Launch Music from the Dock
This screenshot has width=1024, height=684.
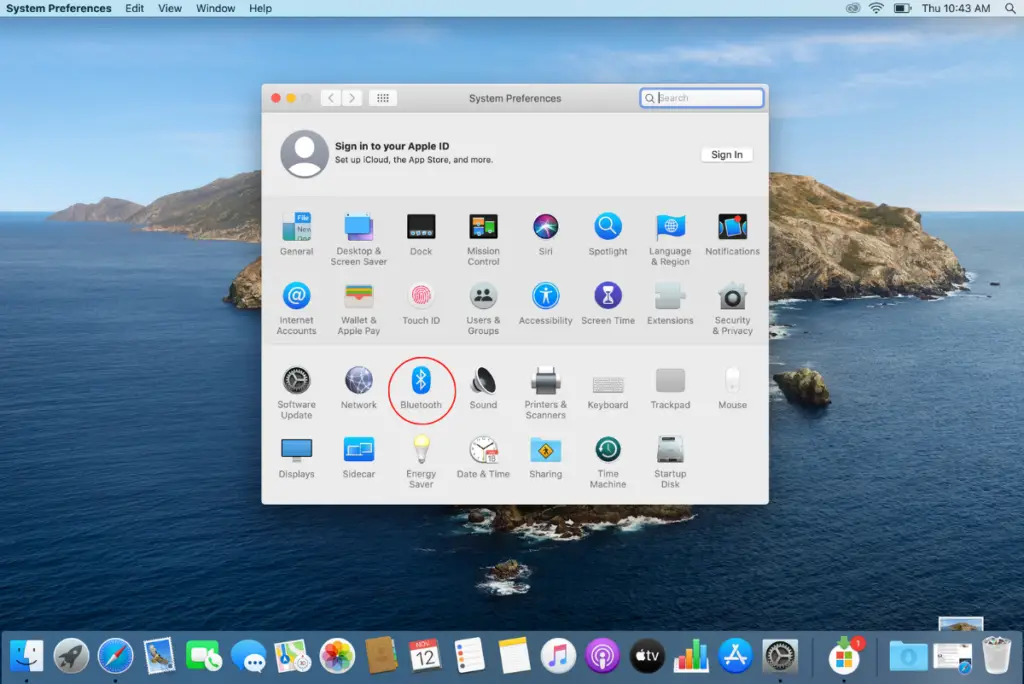coord(558,655)
